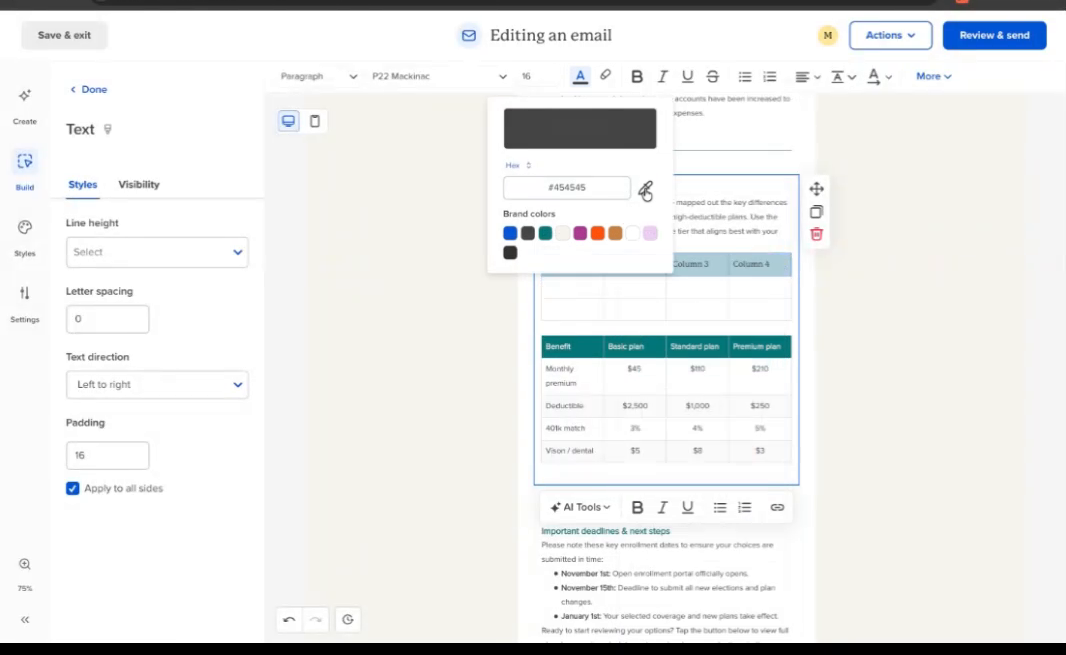Select the blue brand color swatch
The height and width of the screenshot is (655, 1066).
coord(510,233)
